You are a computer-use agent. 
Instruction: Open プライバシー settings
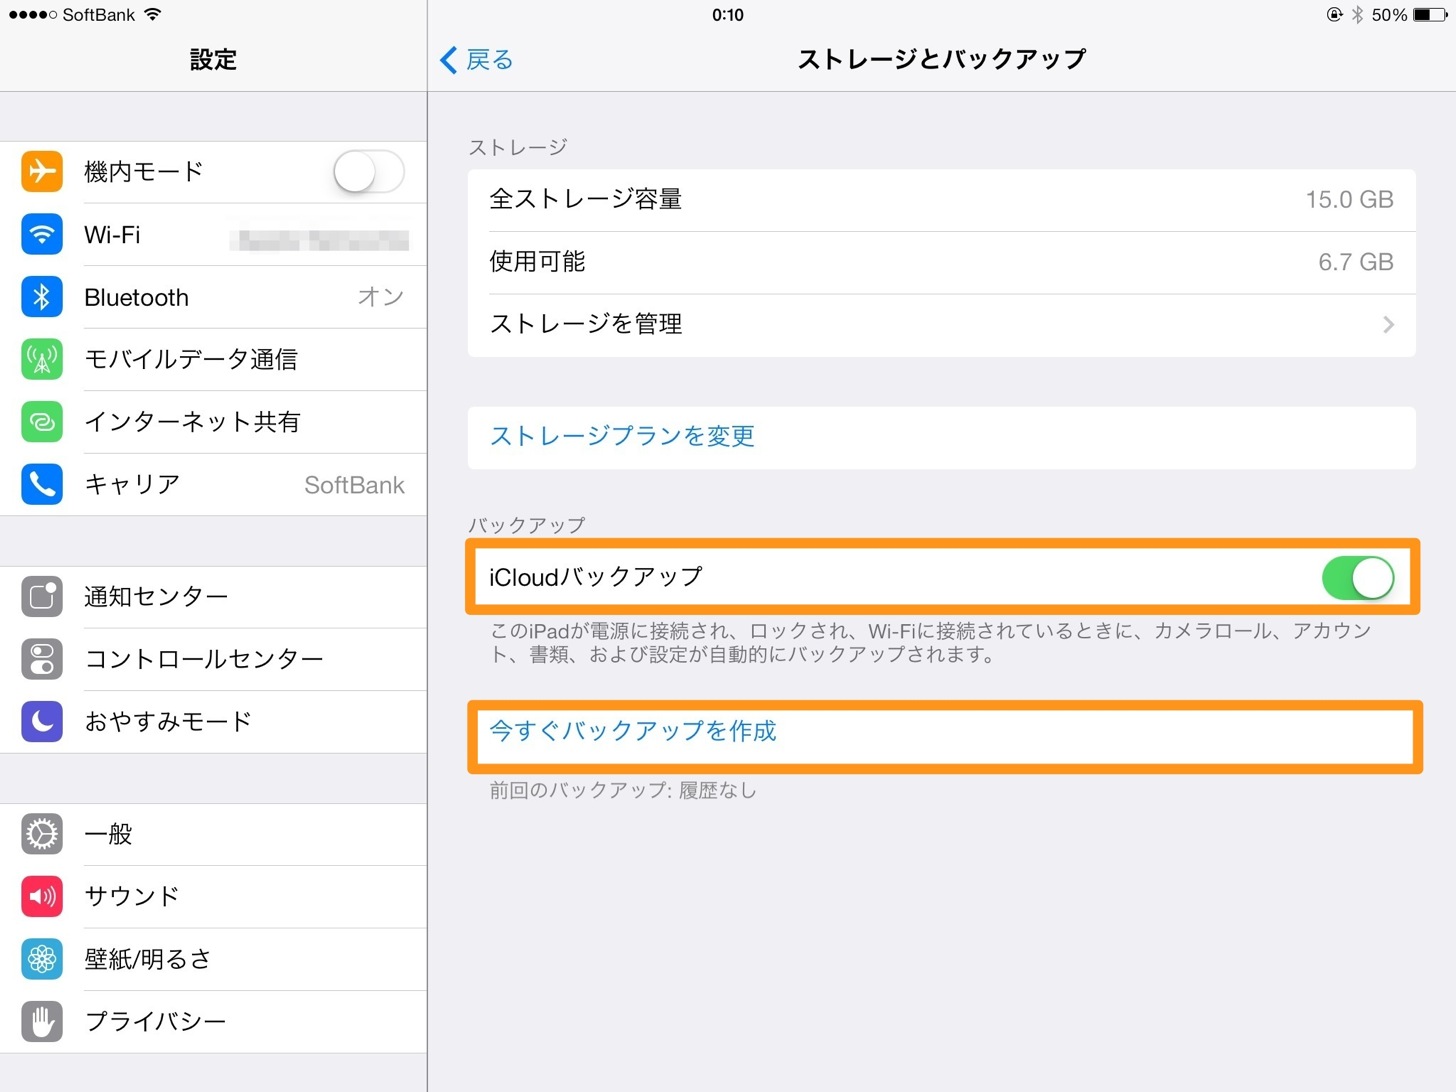tap(213, 1021)
